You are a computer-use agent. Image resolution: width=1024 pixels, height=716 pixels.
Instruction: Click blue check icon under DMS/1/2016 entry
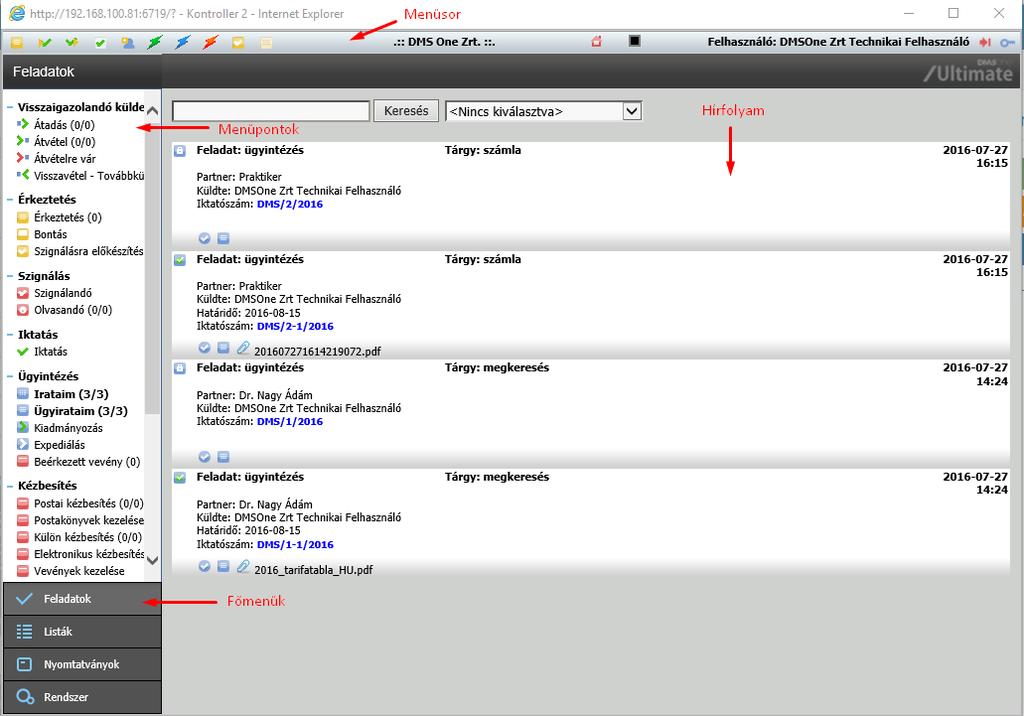204,457
